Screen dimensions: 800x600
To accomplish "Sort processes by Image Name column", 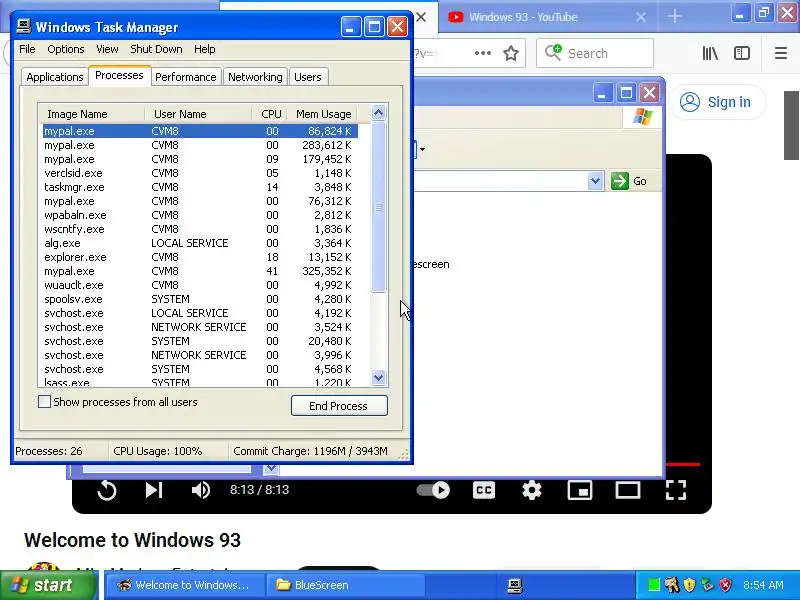I will pos(92,114).
